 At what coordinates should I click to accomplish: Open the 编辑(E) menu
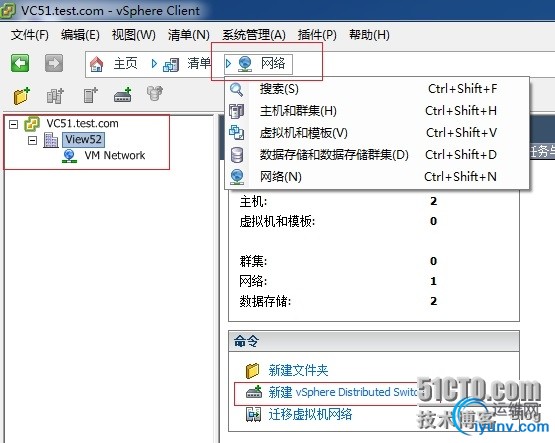click(80, 35)
